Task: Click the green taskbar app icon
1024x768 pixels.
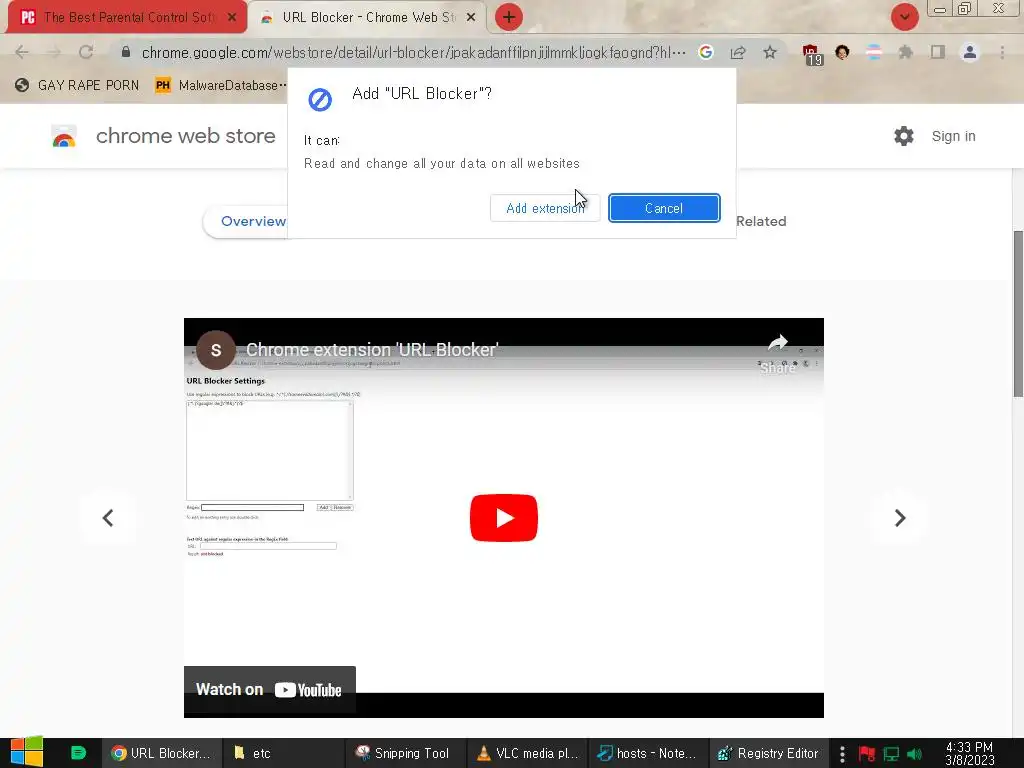Action: coord(78,753)
